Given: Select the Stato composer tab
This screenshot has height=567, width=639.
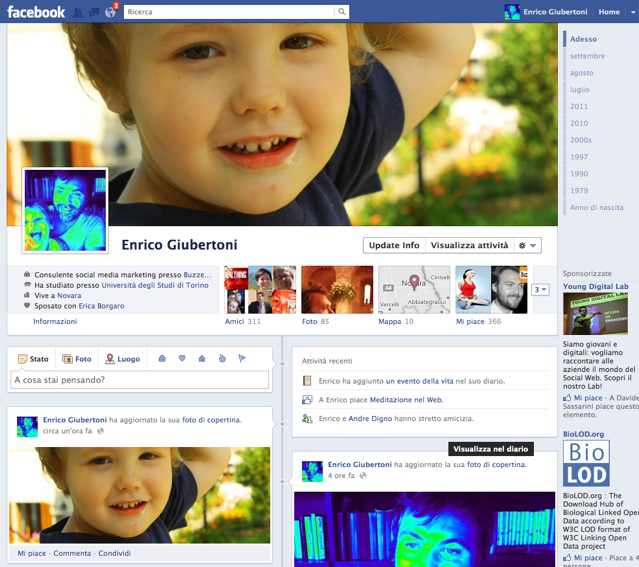Looking at the screenshot, I should 33,359.
